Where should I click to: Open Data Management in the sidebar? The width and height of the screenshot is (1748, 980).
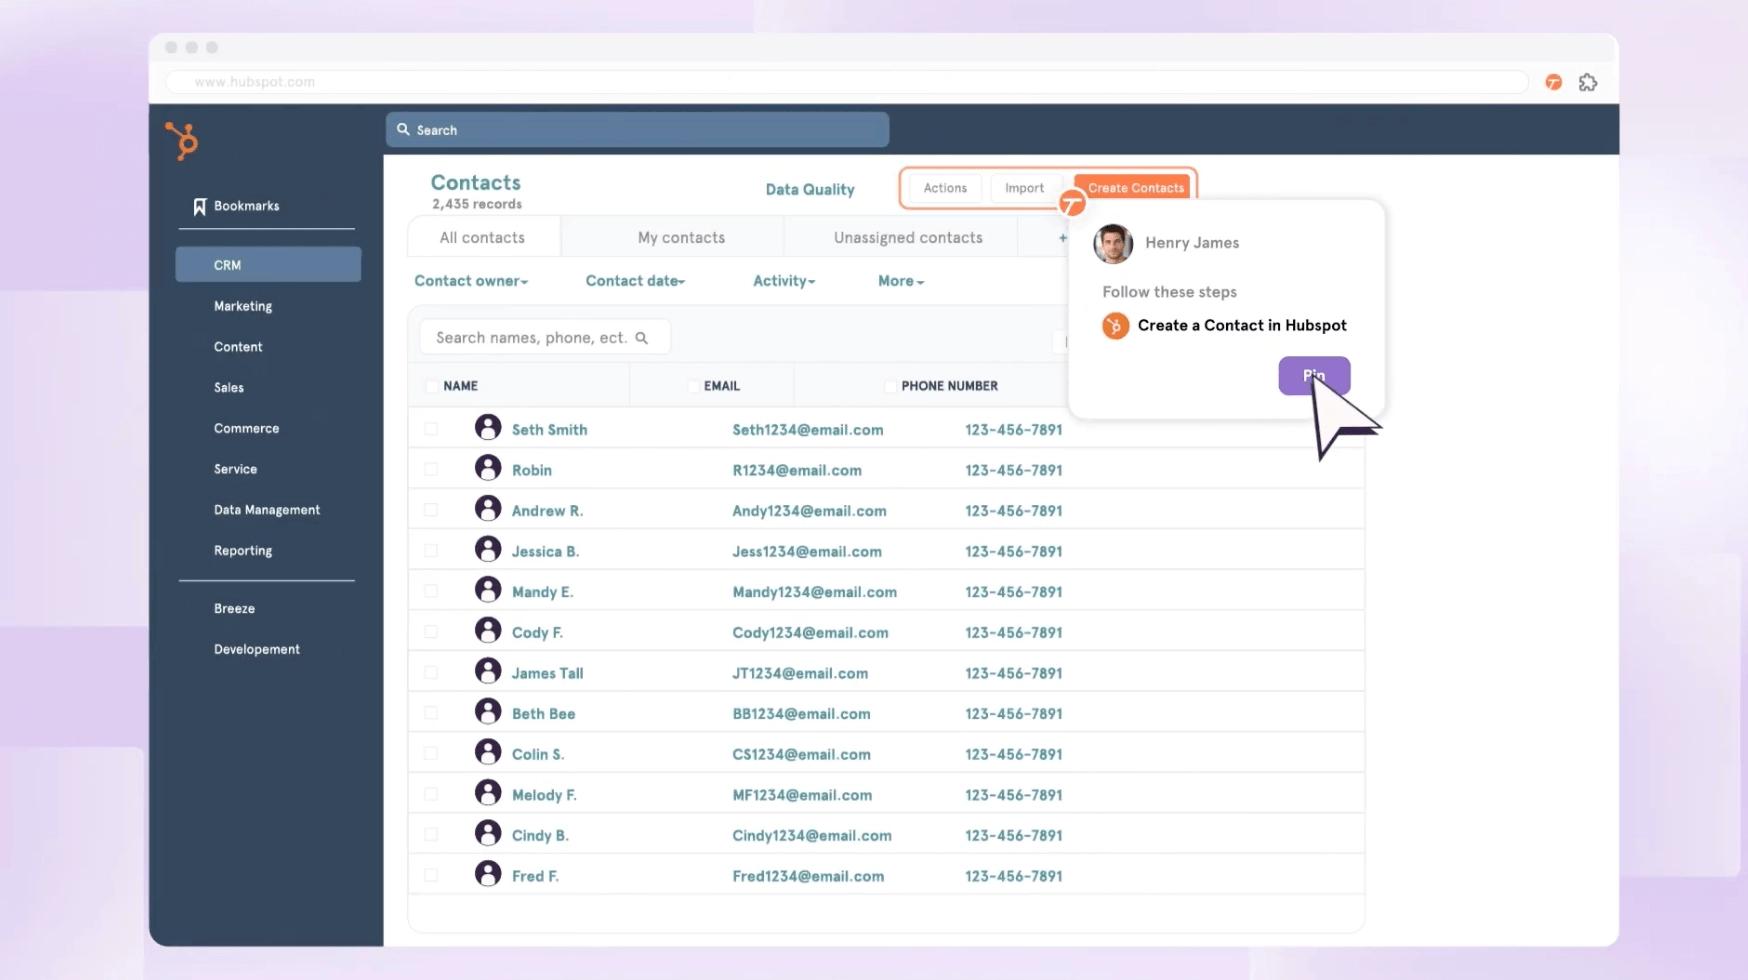(267, 510)
